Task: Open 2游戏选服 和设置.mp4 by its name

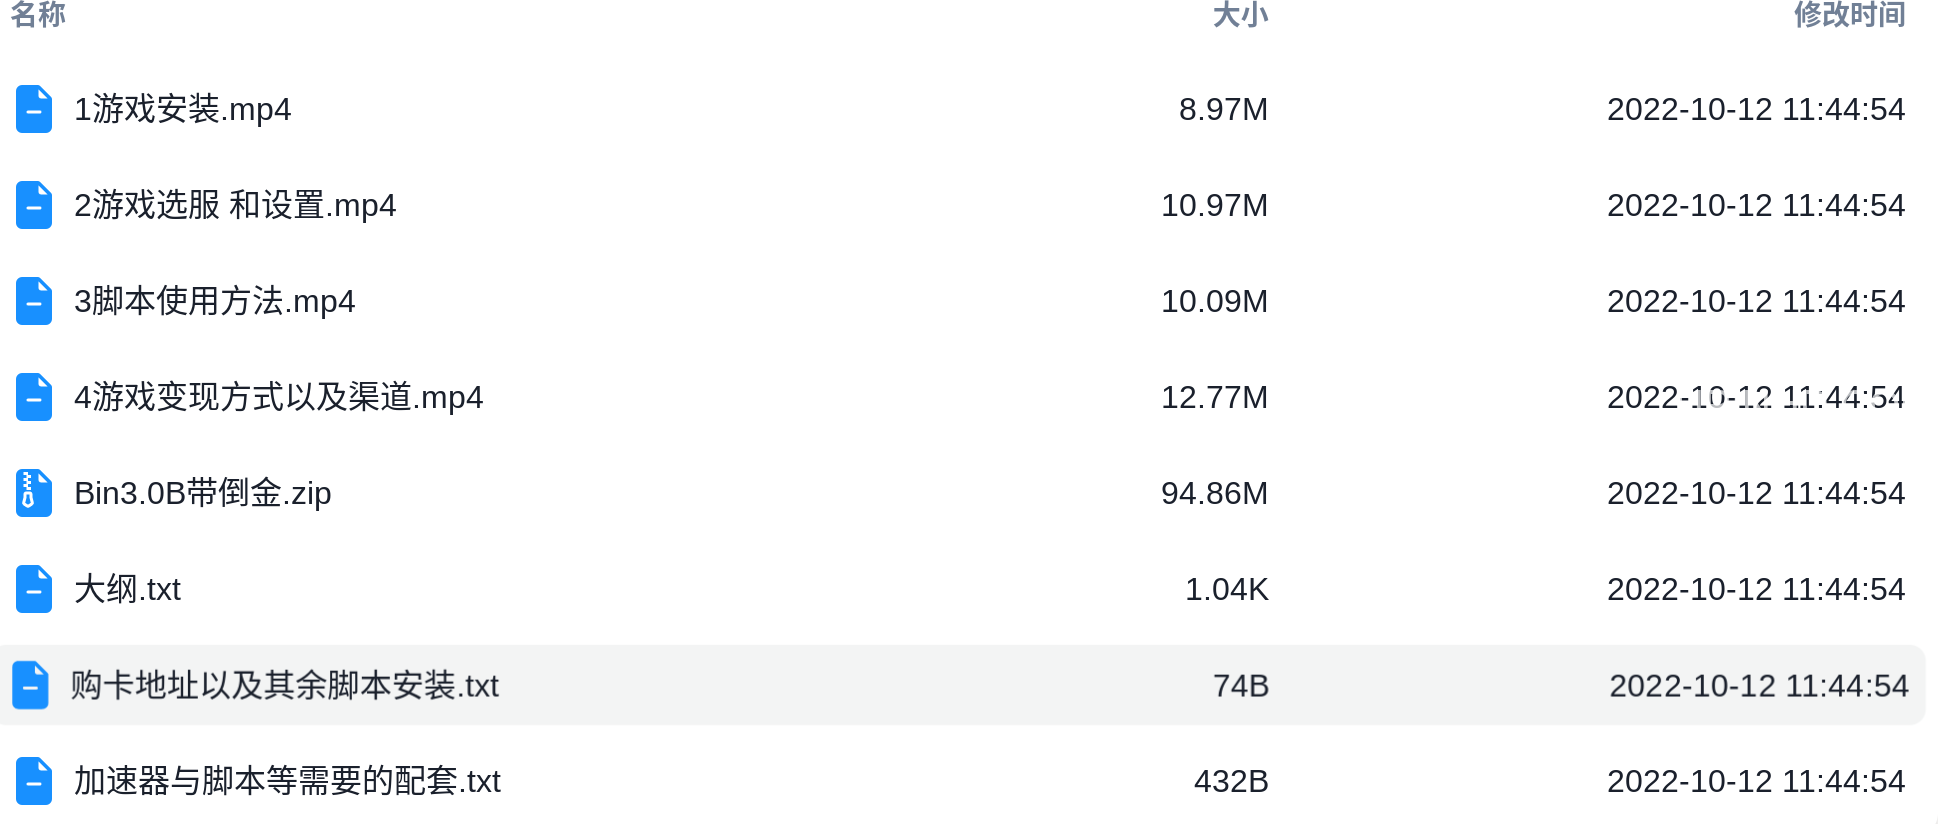Action: (x=235, y=205)
